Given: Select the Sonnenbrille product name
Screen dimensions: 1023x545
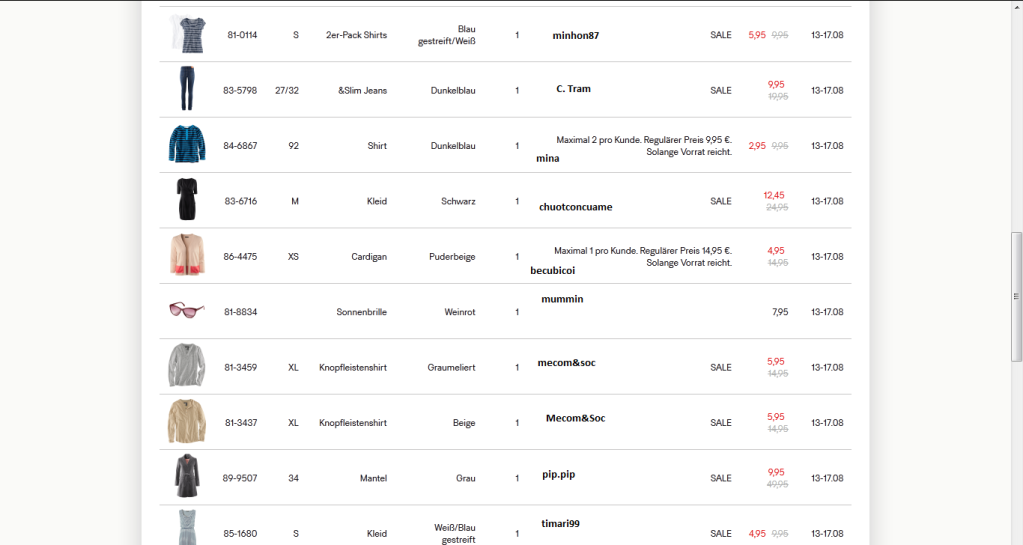Looking at the screenshot, I should [x=361, y=312].
